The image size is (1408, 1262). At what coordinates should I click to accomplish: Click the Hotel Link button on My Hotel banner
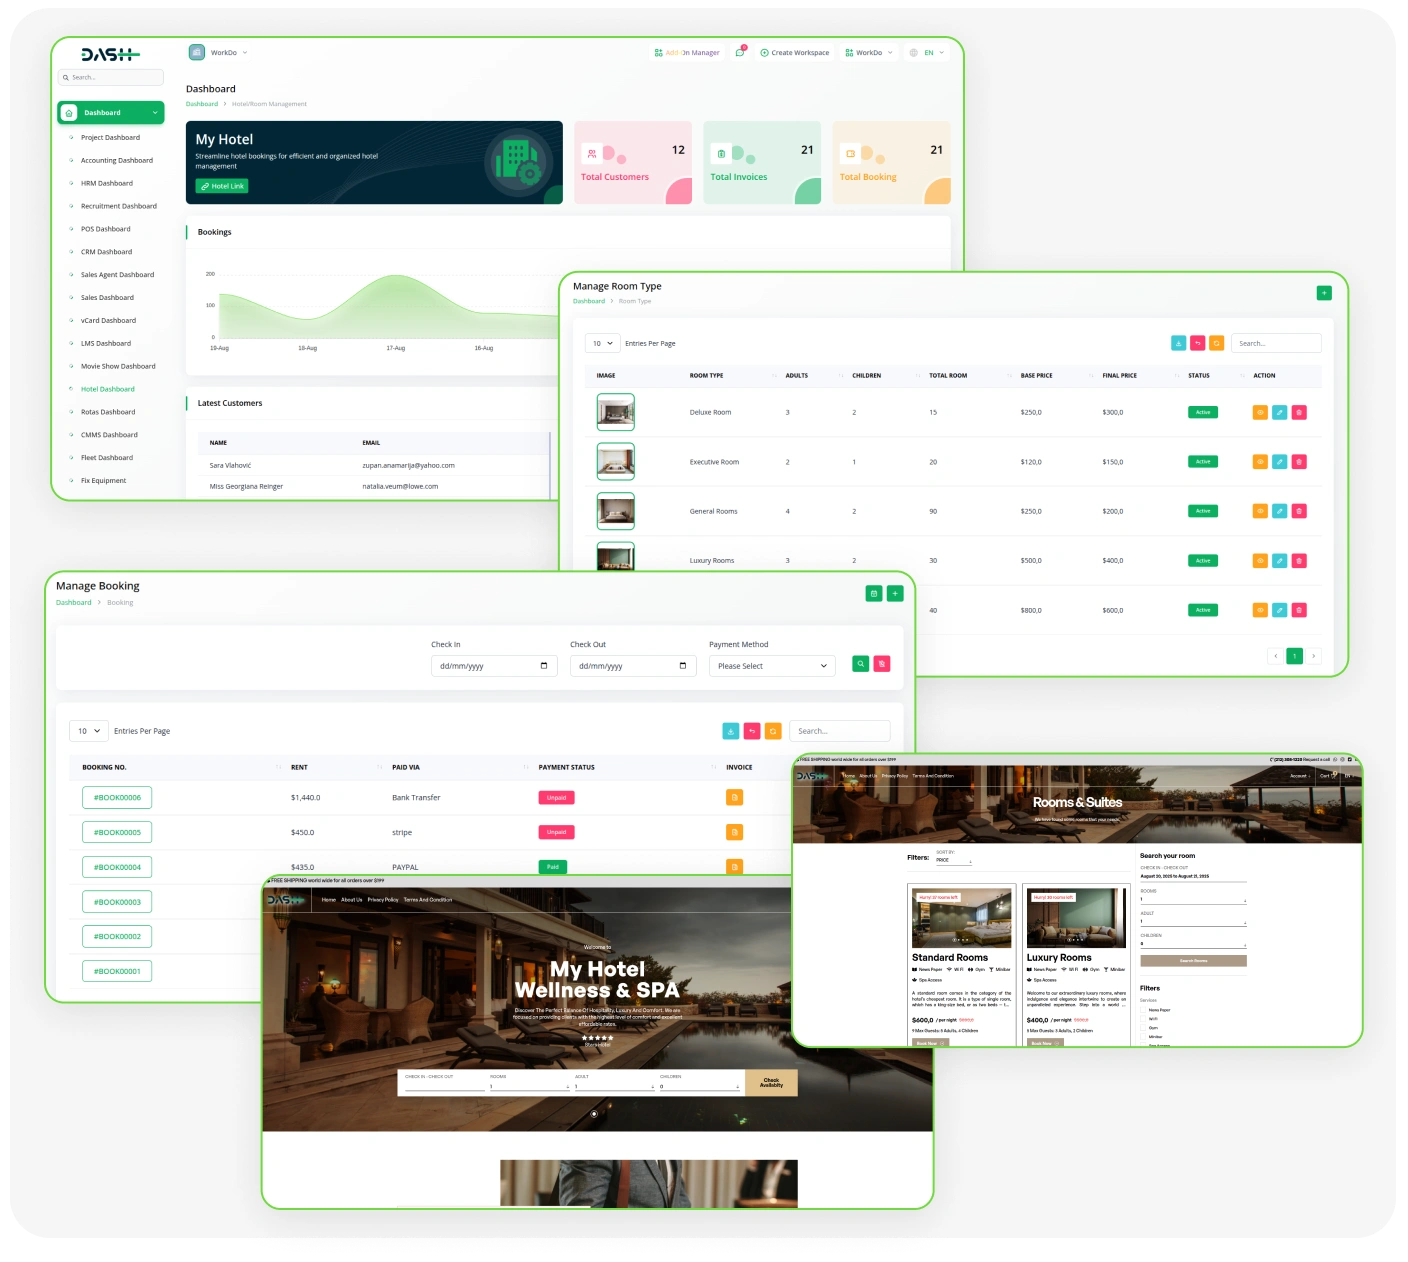point(222,186)
